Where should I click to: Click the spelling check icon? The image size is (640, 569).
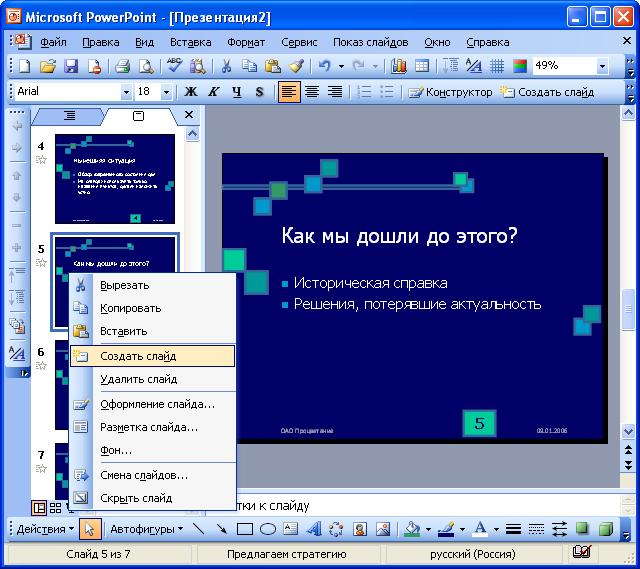pos(174,66)
